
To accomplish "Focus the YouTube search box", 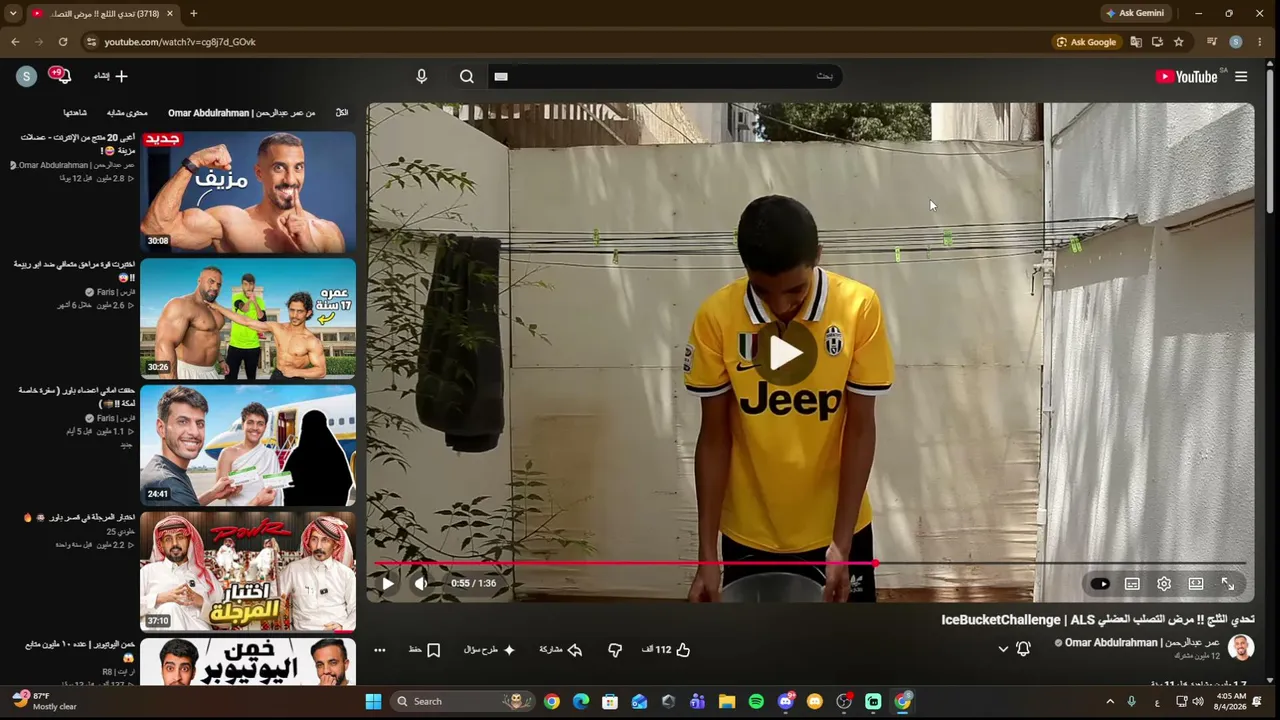I will [x=665, y=76].
